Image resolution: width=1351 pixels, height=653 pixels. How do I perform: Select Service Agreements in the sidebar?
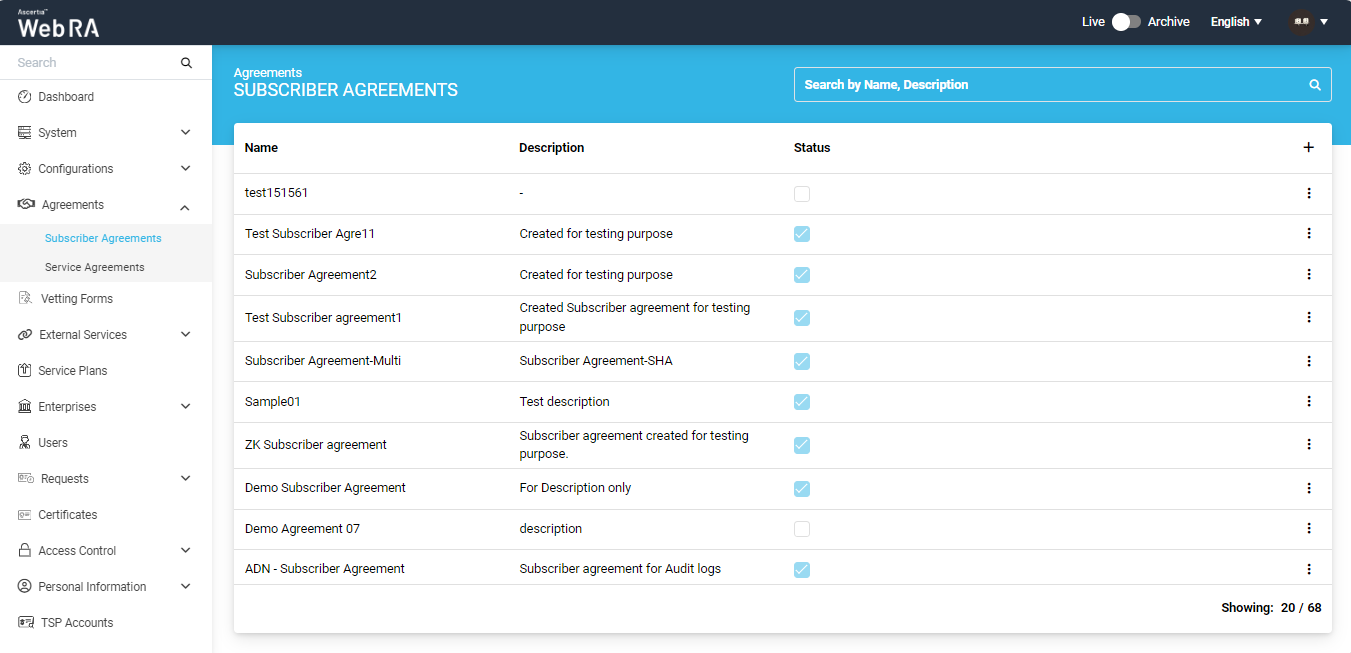coord(95,267)
